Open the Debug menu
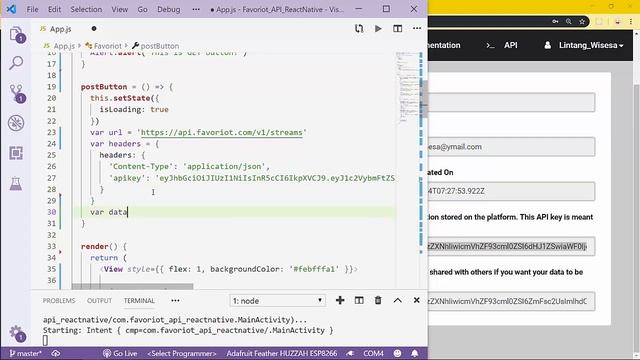 coord(169,9)
